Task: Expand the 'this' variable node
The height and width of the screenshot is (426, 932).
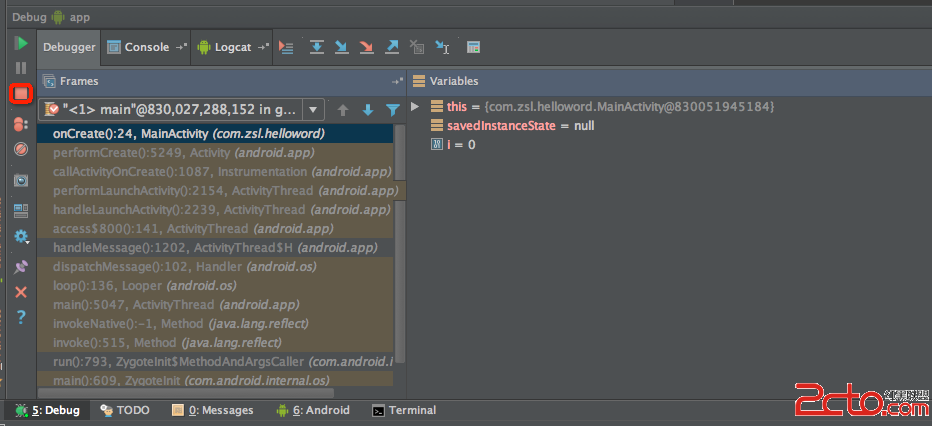Action: (415, 107)
